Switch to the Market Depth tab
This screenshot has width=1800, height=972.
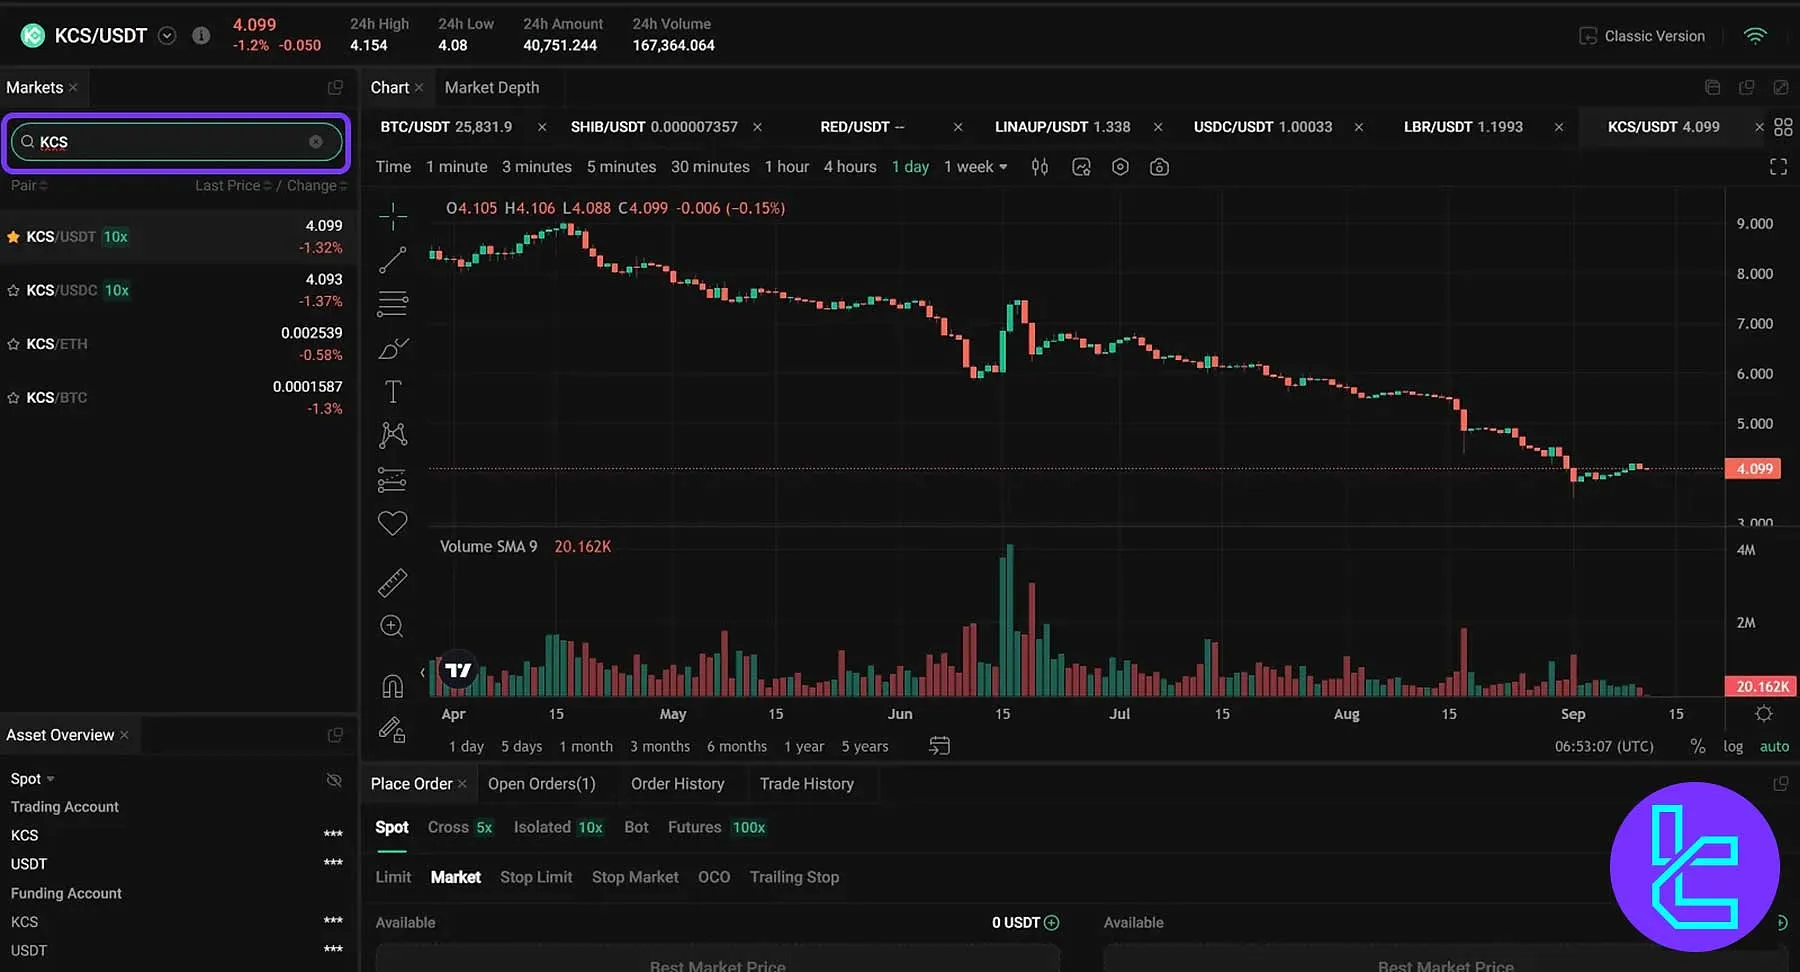491,88
